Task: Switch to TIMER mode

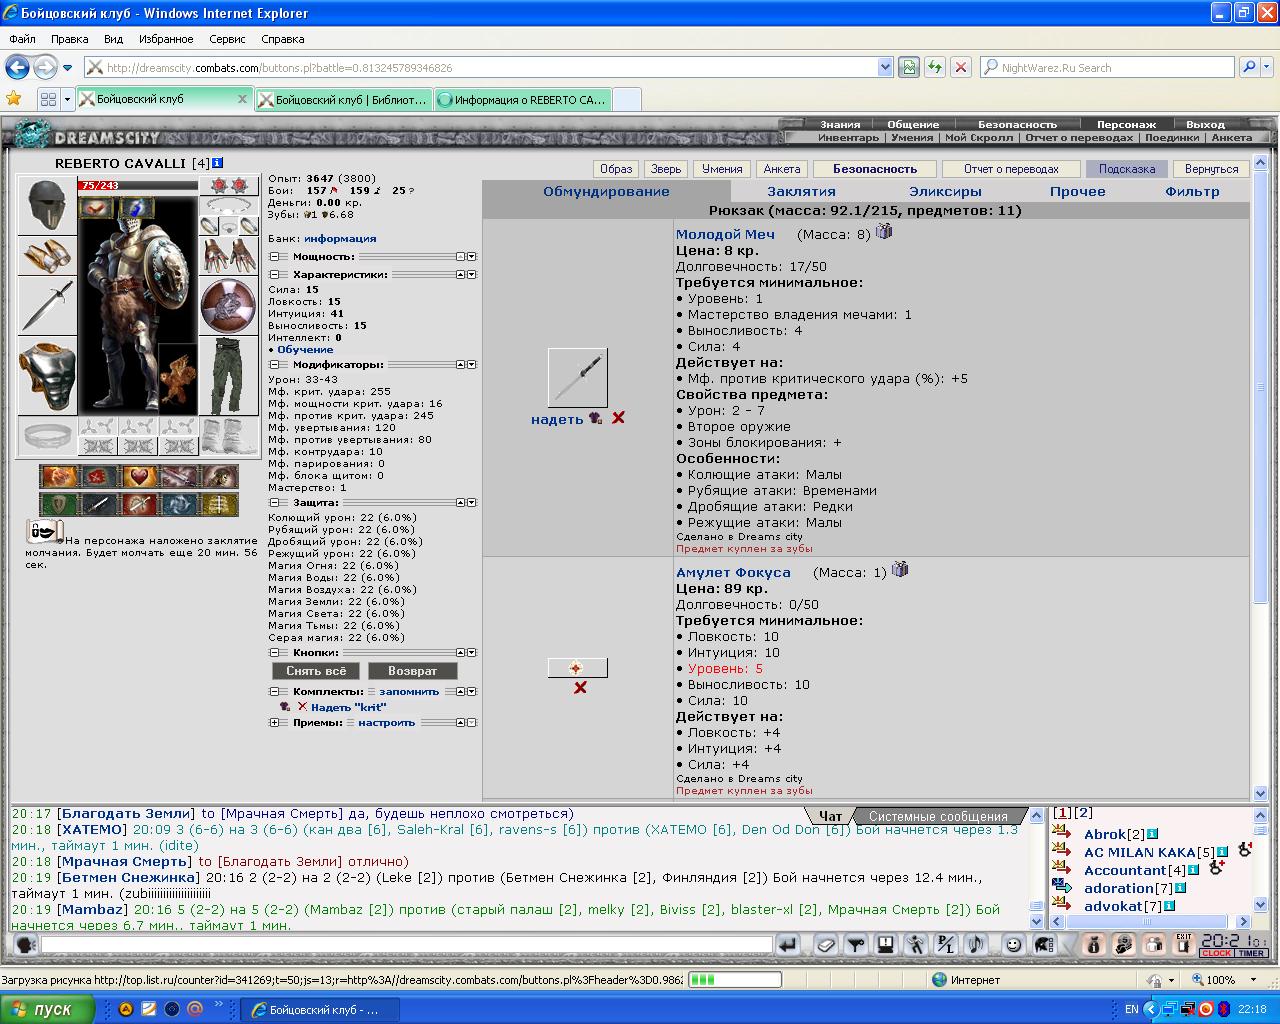Action: coord(1252,953)
